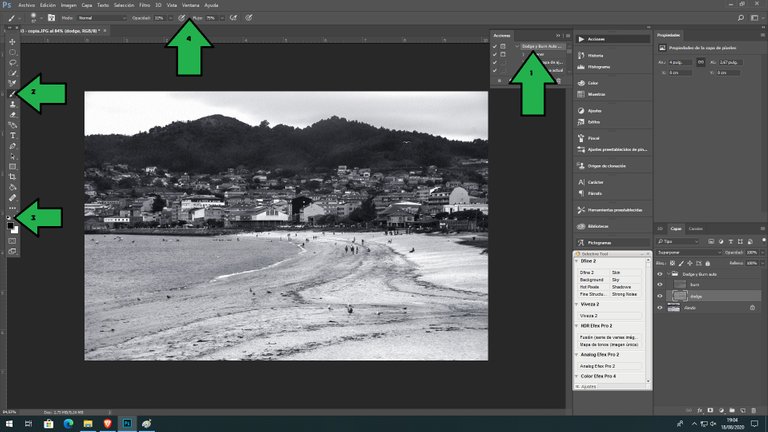Viewport: 768px width, 432px height.
Task: Open the Superponer blend mode dropdown
Action: tap(690, 252)
